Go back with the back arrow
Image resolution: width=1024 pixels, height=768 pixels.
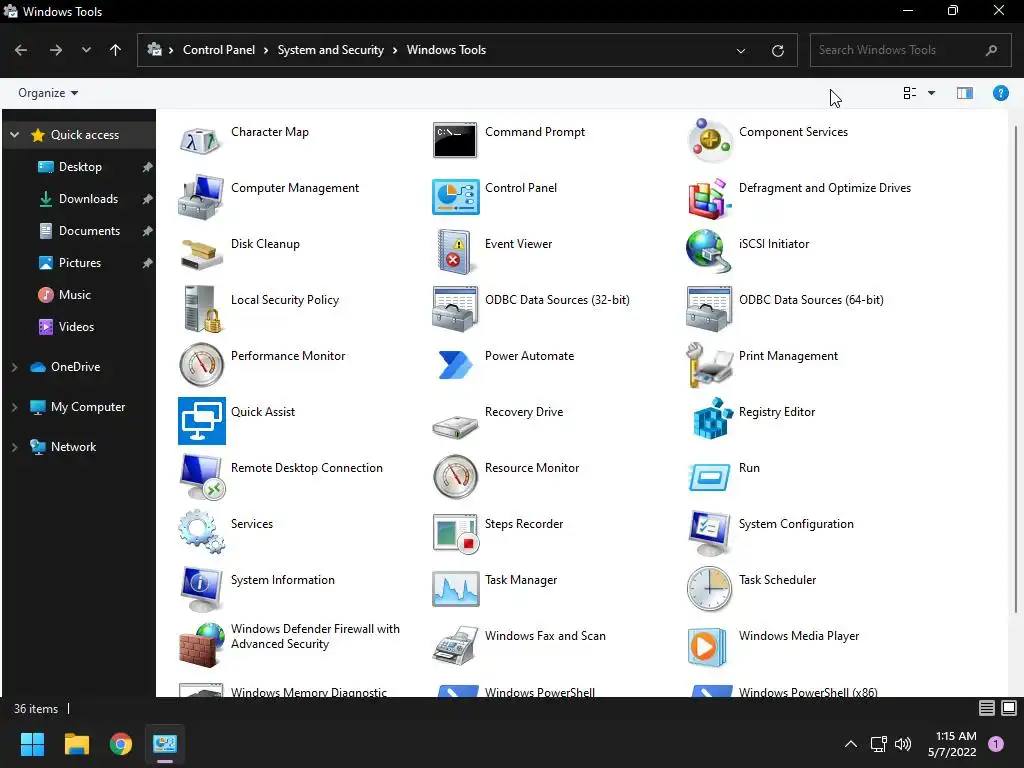[x=21, y=50]
